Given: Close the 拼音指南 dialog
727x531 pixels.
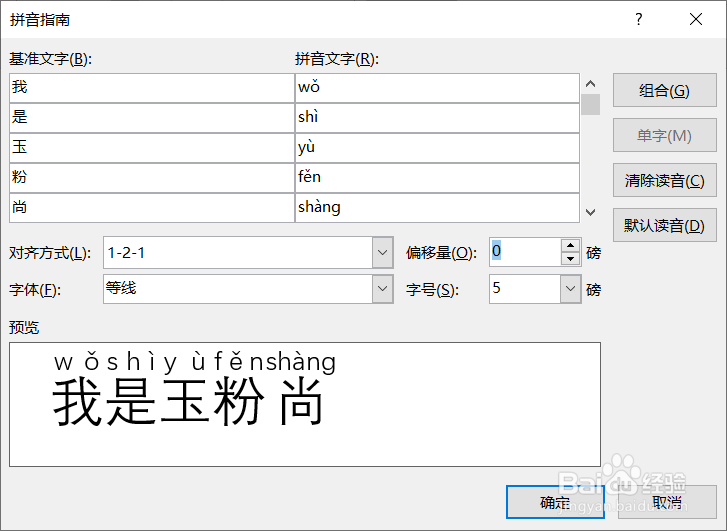Looking at the screenshot, I should 696,19.
